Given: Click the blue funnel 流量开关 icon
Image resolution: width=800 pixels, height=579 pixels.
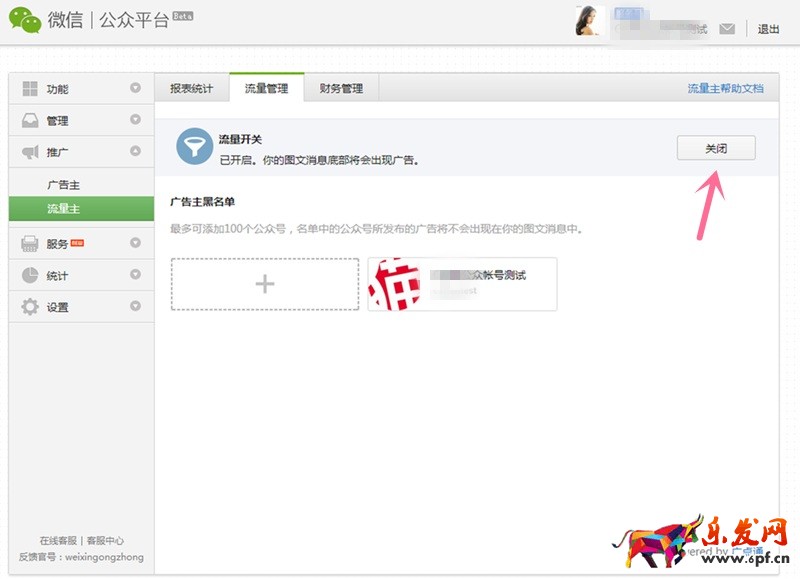Looking at the screenshot, I should pos(194,146).
